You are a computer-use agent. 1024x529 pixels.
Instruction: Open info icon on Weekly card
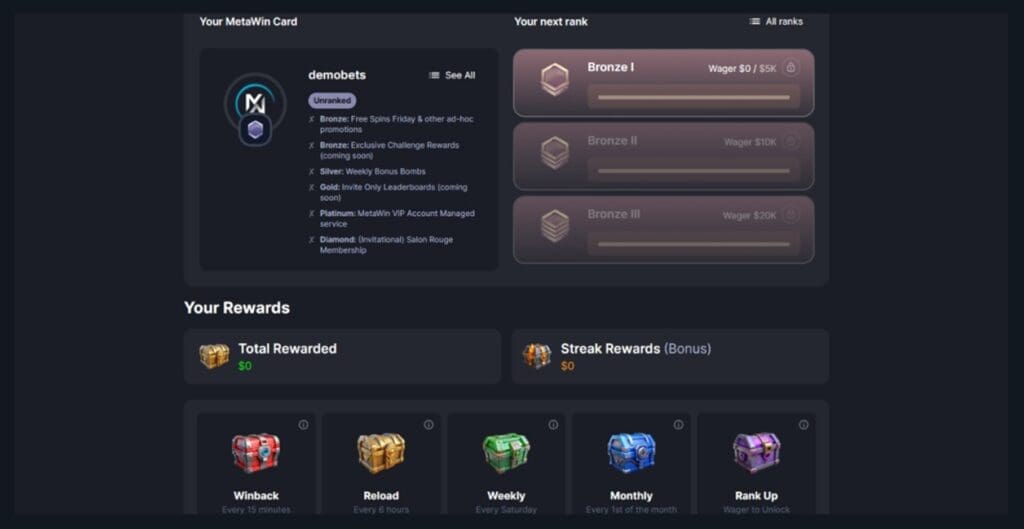pos(553,425)
